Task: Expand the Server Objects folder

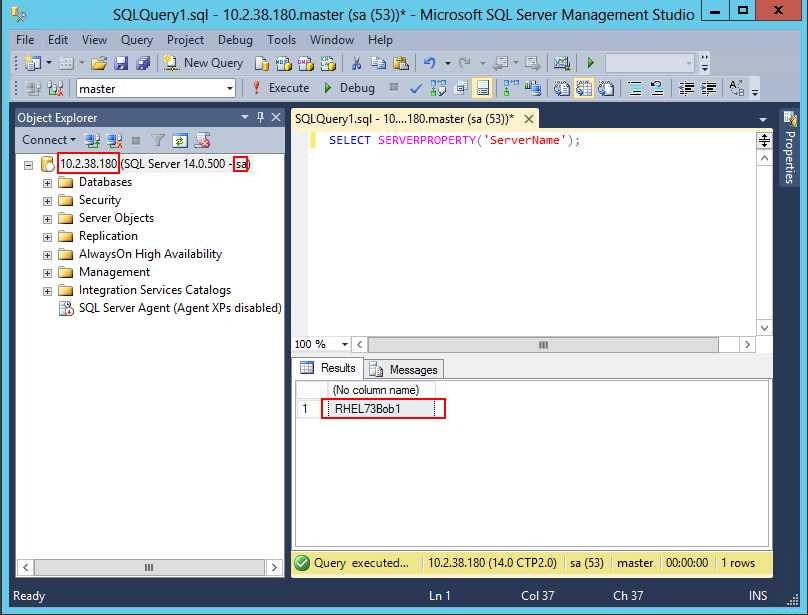Action: click(x=47, y=219)
